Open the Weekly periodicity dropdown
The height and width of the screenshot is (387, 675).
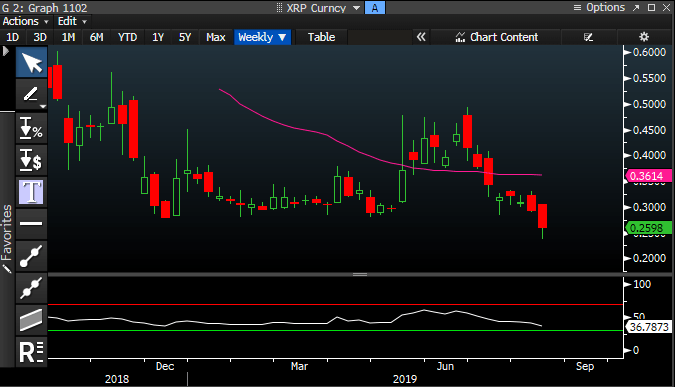262,37
